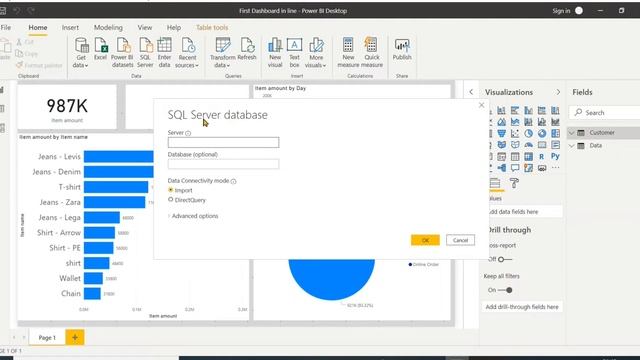Open the More visuals dropdown

(316, 52)
